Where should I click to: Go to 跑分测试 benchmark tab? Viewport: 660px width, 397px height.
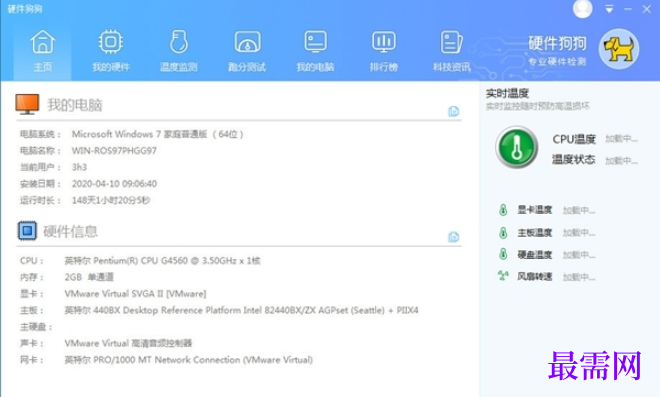pos(247,51)
